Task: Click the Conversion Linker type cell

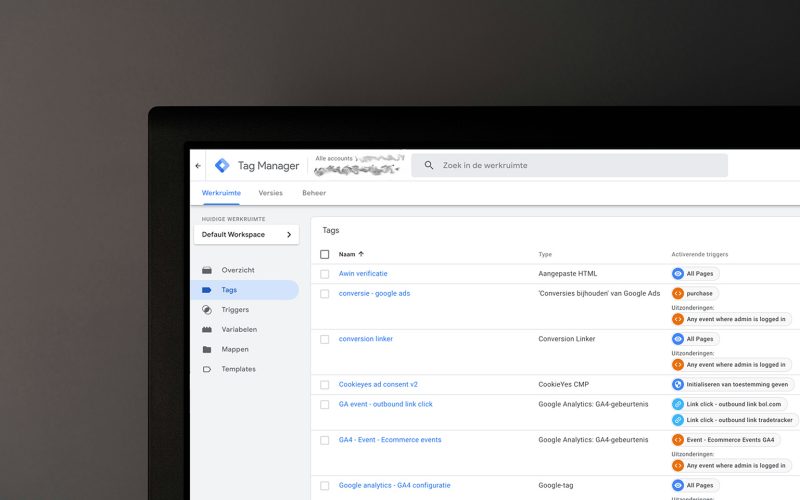Action: [566, 339]
